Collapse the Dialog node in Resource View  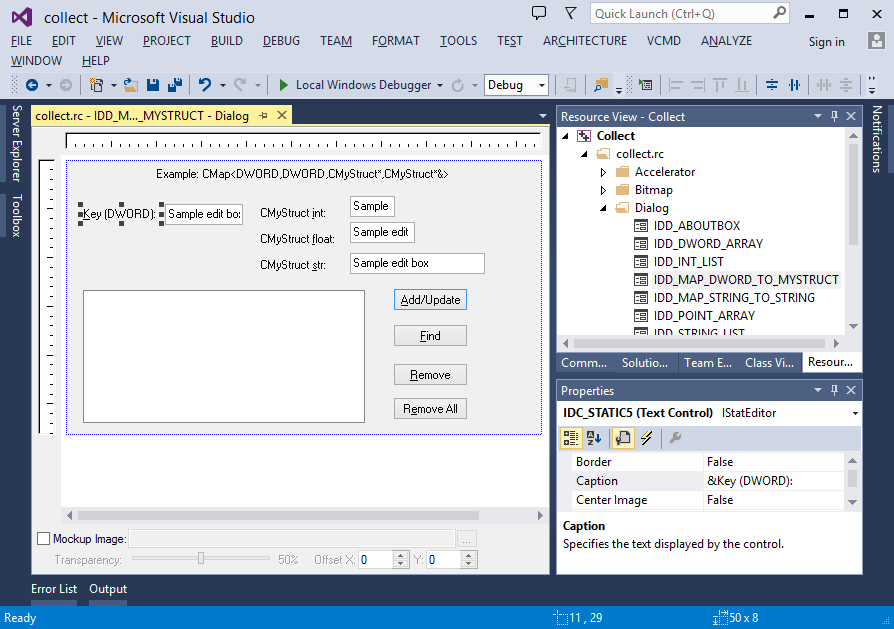tap(604, 207)
